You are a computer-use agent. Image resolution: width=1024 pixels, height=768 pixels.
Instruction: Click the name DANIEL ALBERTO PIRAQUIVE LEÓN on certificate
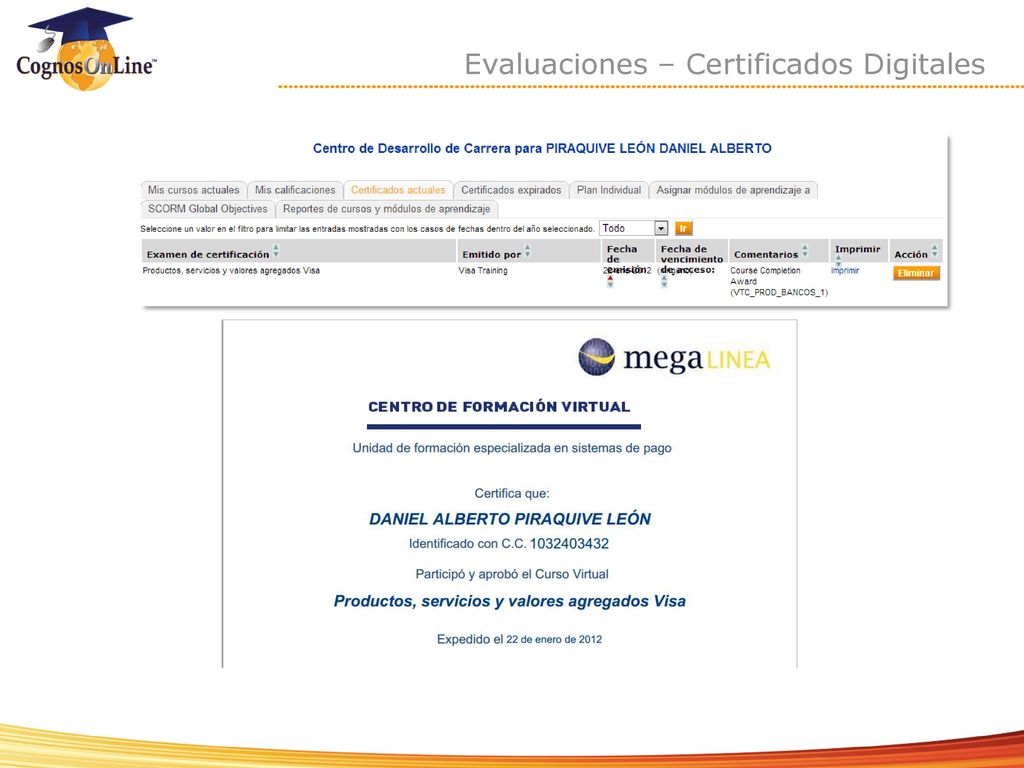point(510,519)
